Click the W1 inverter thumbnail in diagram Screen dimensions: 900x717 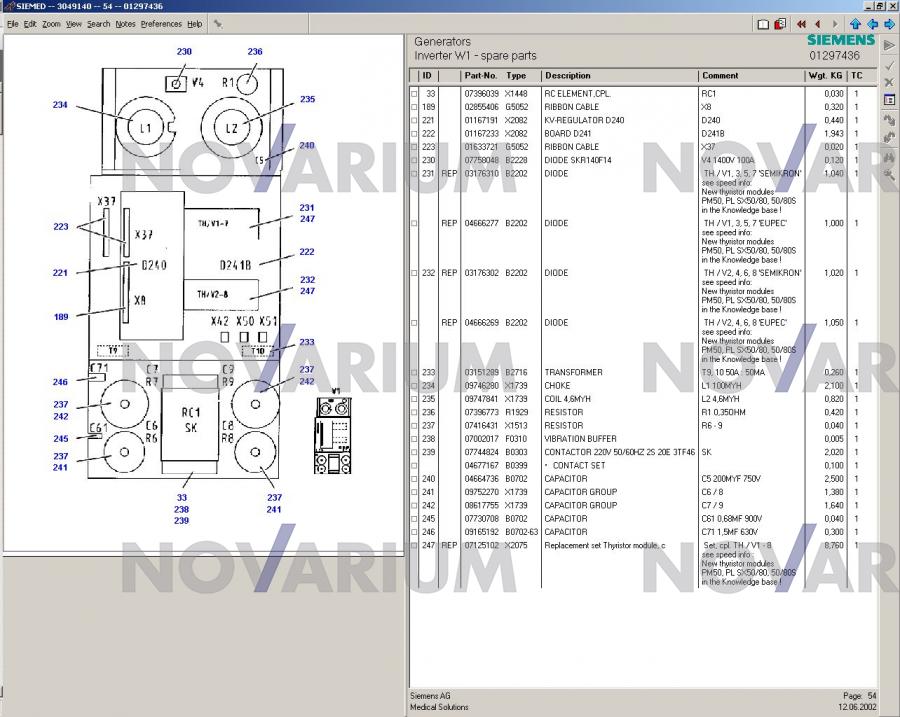[x=337, y=421]
